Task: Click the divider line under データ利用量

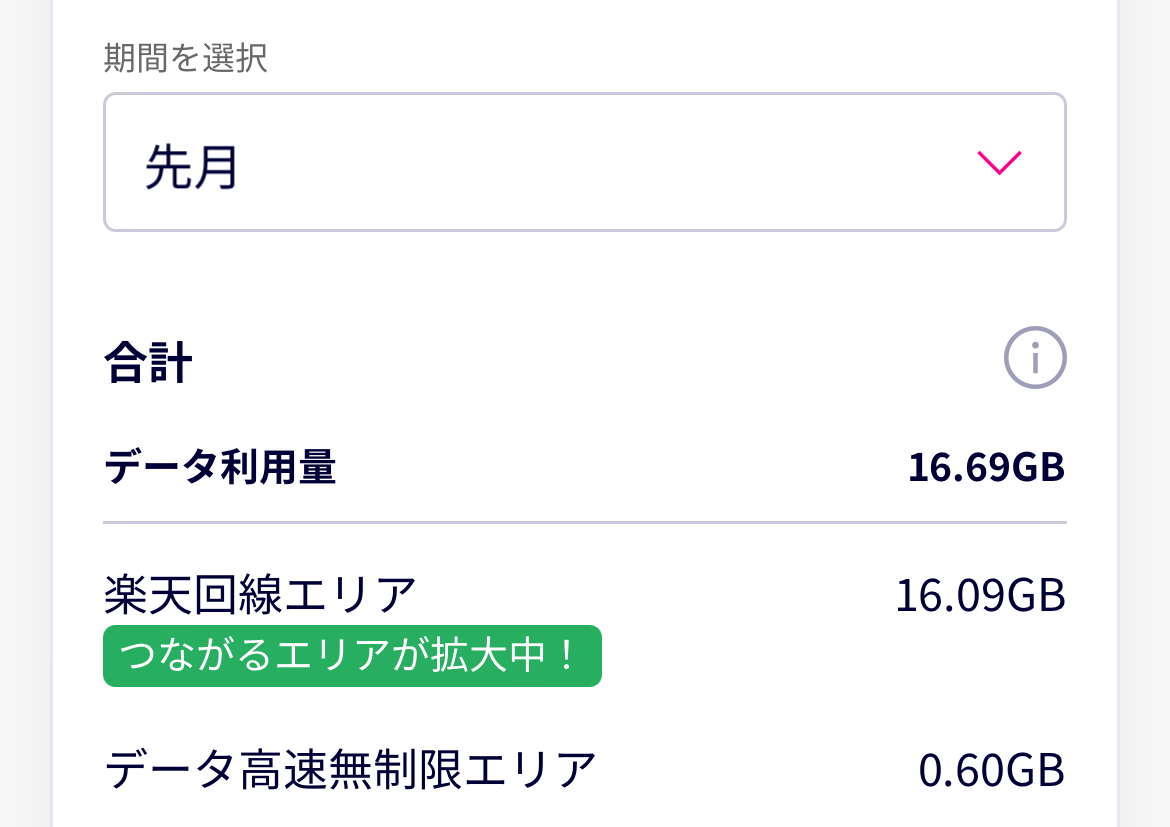Action: pyautogui.click(x=585, y=523)
